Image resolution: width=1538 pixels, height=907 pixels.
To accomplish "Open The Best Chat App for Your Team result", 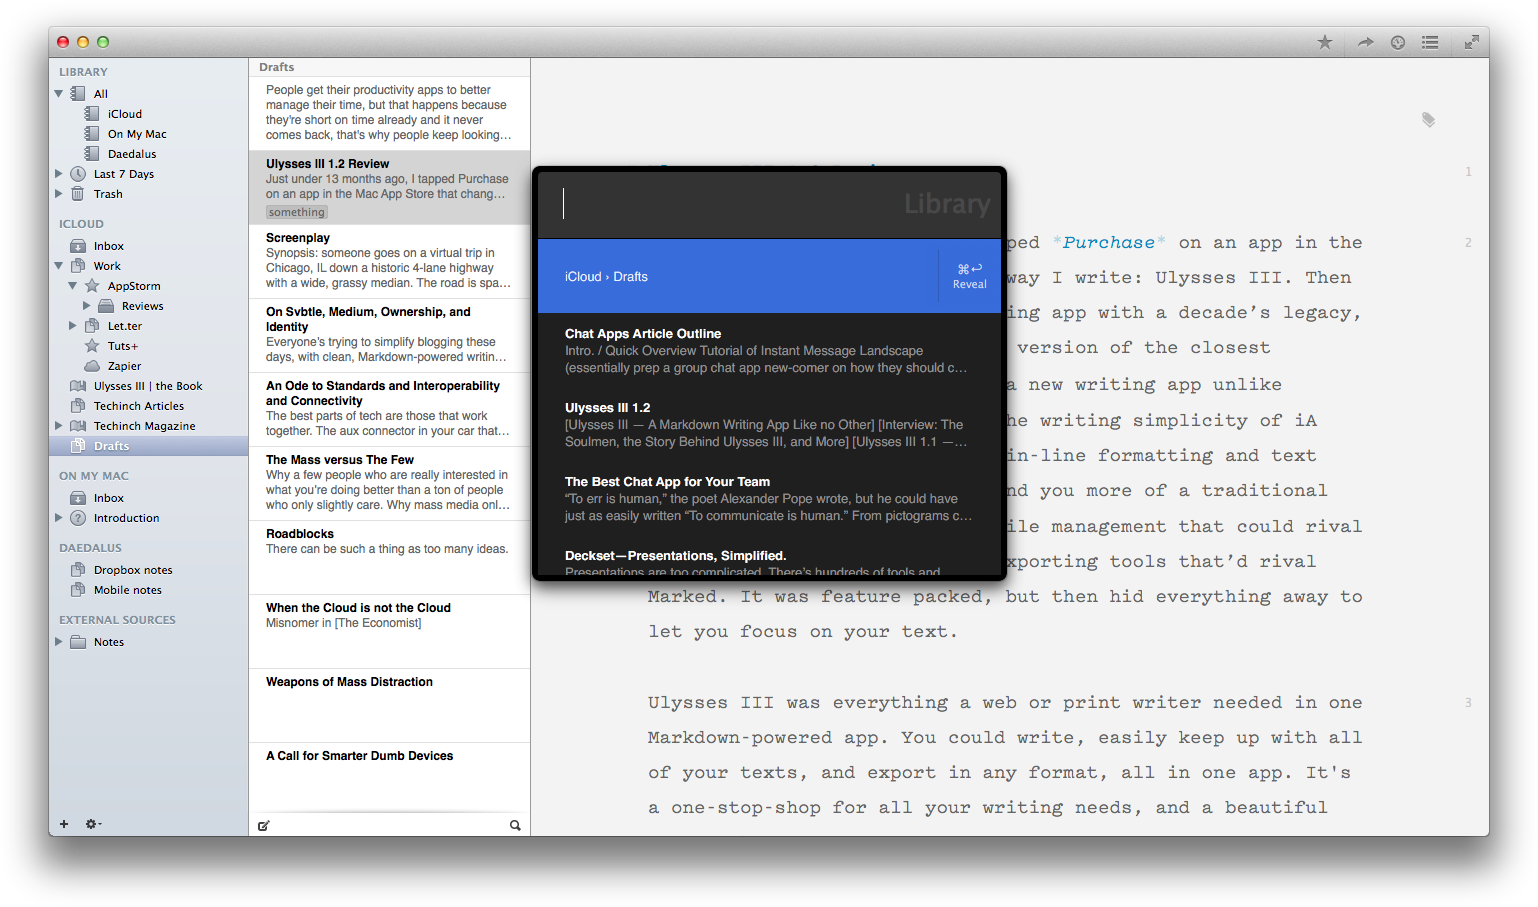I will click(769, 498).
